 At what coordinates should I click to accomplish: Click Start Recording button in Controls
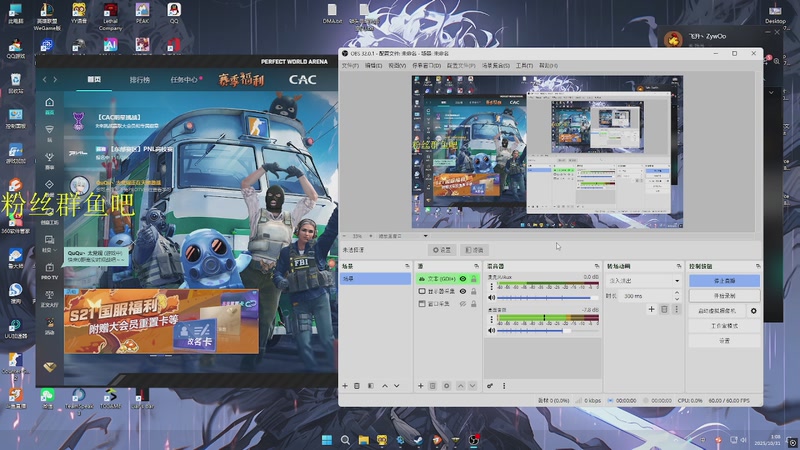point(724,296)
